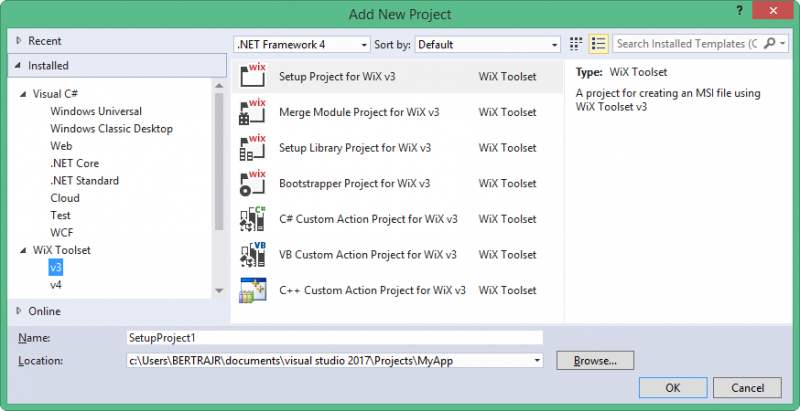Select the VB Custom Action Project icon
Image resolution: width=800 pixels, height=411 pixels.
pyautogui.click(x=252, y=254)
